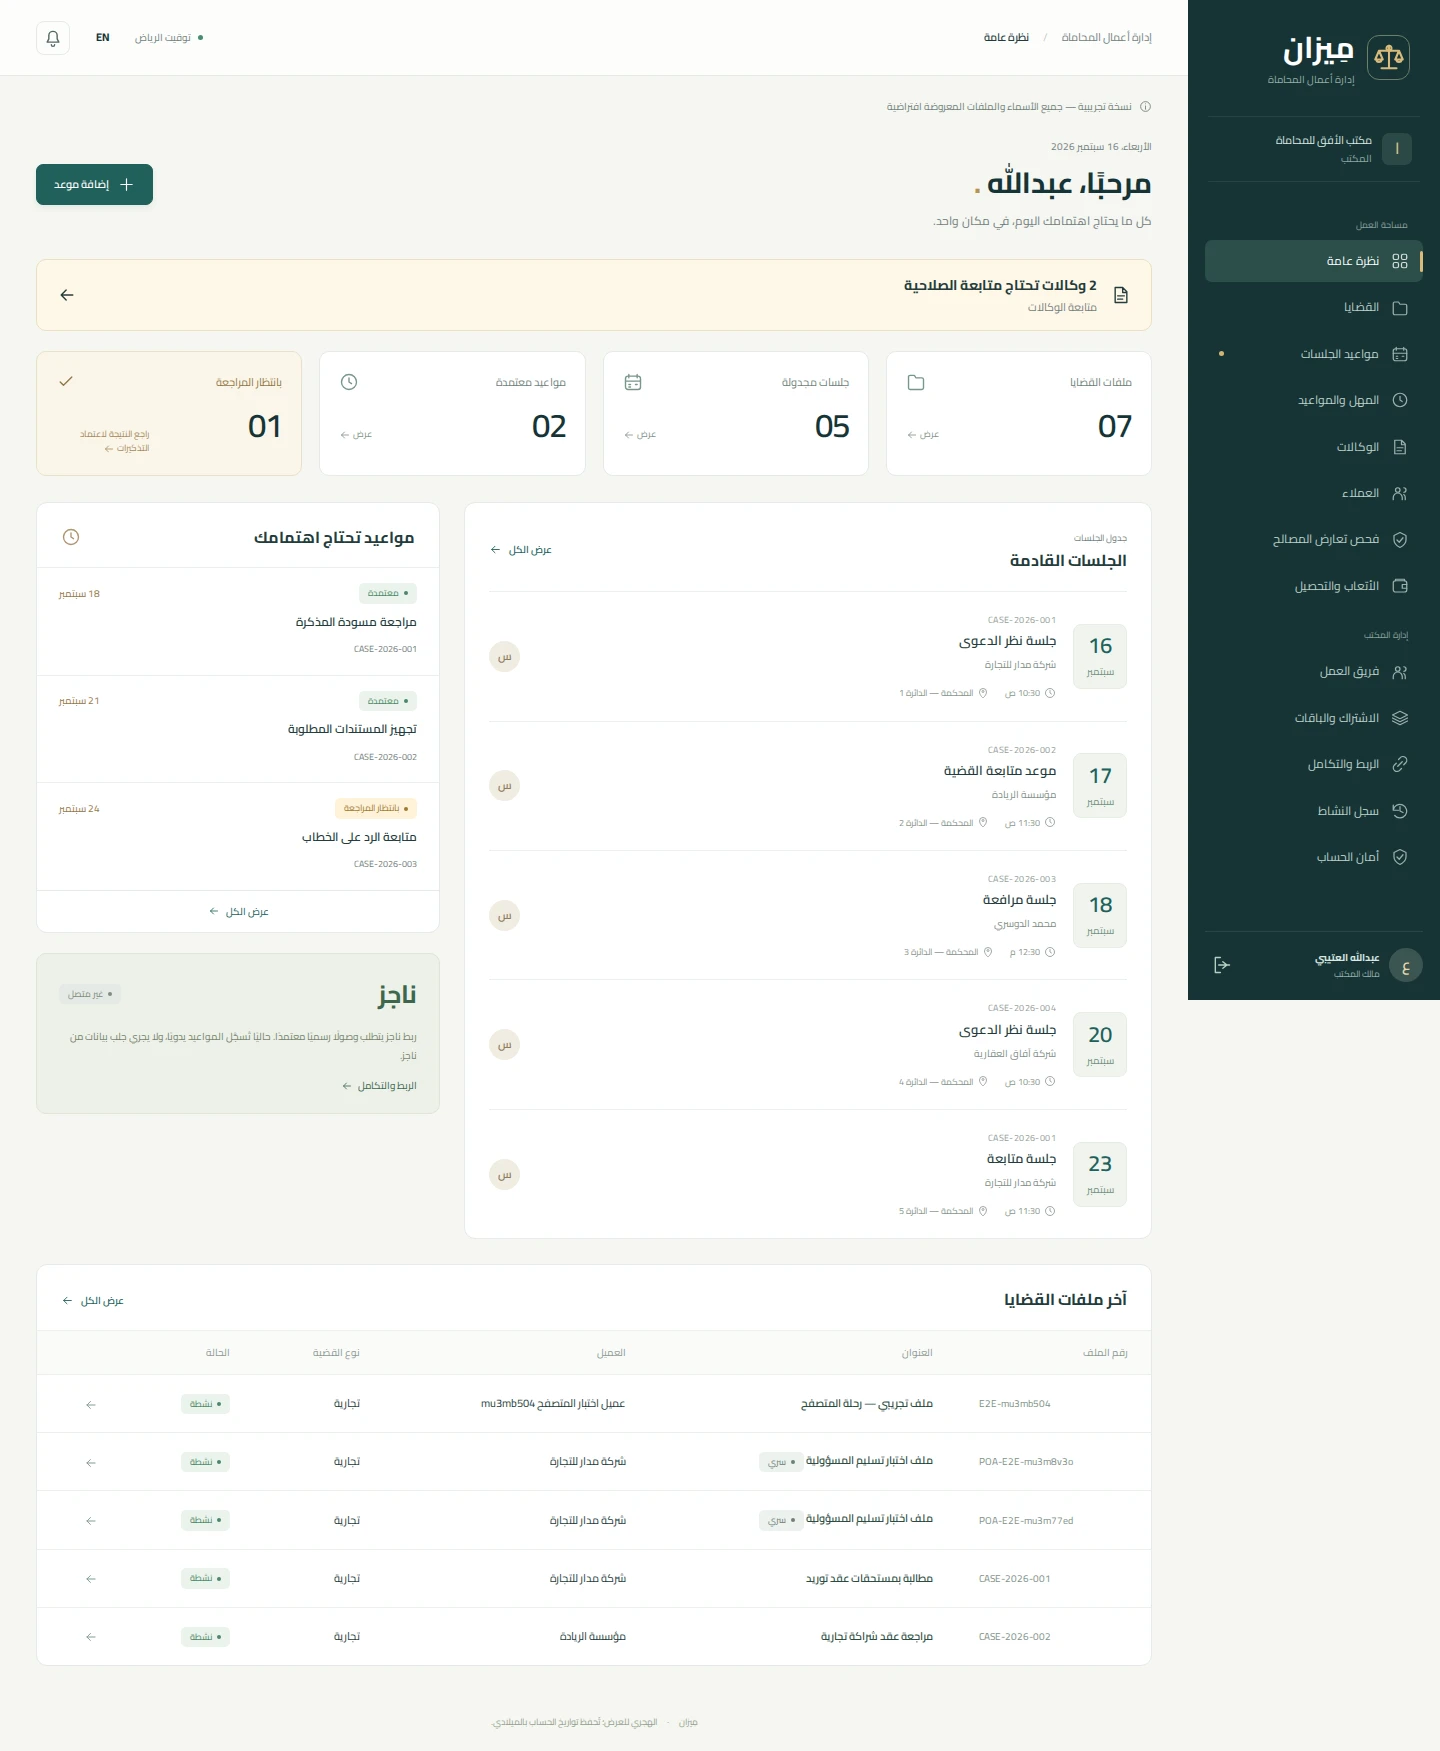Open the مراجعة مسودة المذكرة appointment

coord(238,622)
